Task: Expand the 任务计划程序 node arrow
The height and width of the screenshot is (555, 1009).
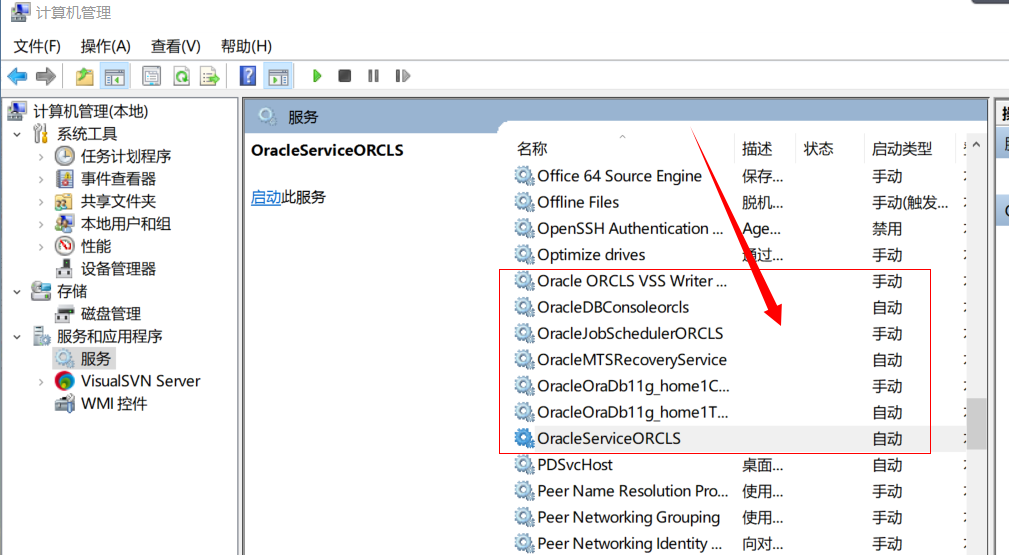Action: click(41, 156)
